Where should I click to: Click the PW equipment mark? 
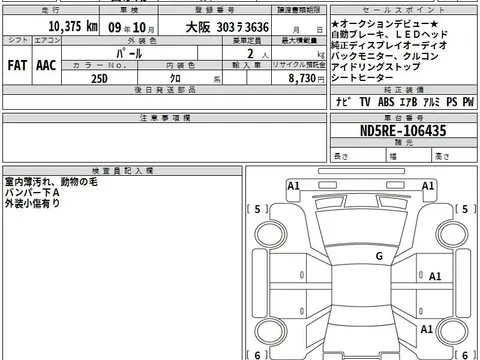tap(468, 102)
